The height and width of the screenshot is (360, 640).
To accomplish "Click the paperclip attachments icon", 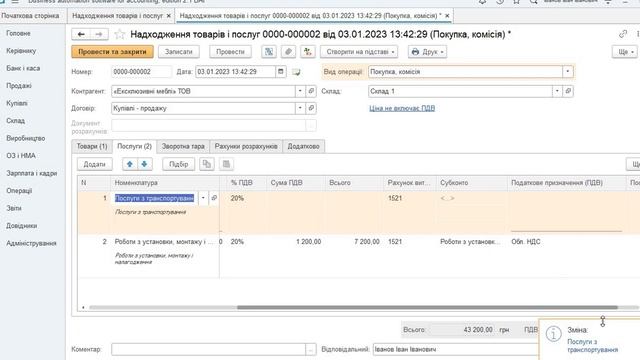I will click(288, 52).
